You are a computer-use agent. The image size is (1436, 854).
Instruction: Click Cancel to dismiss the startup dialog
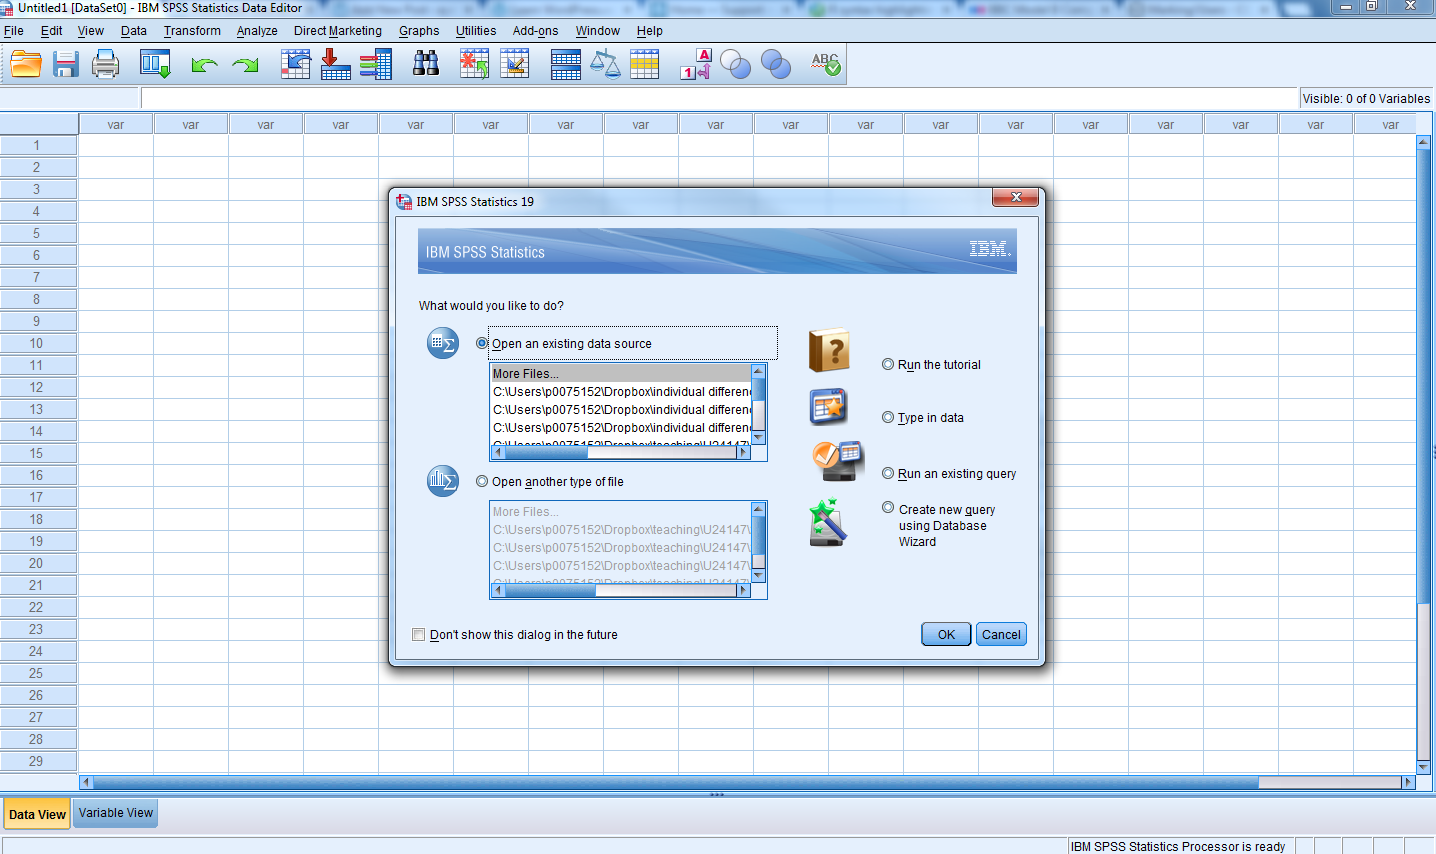(1001, 634)
